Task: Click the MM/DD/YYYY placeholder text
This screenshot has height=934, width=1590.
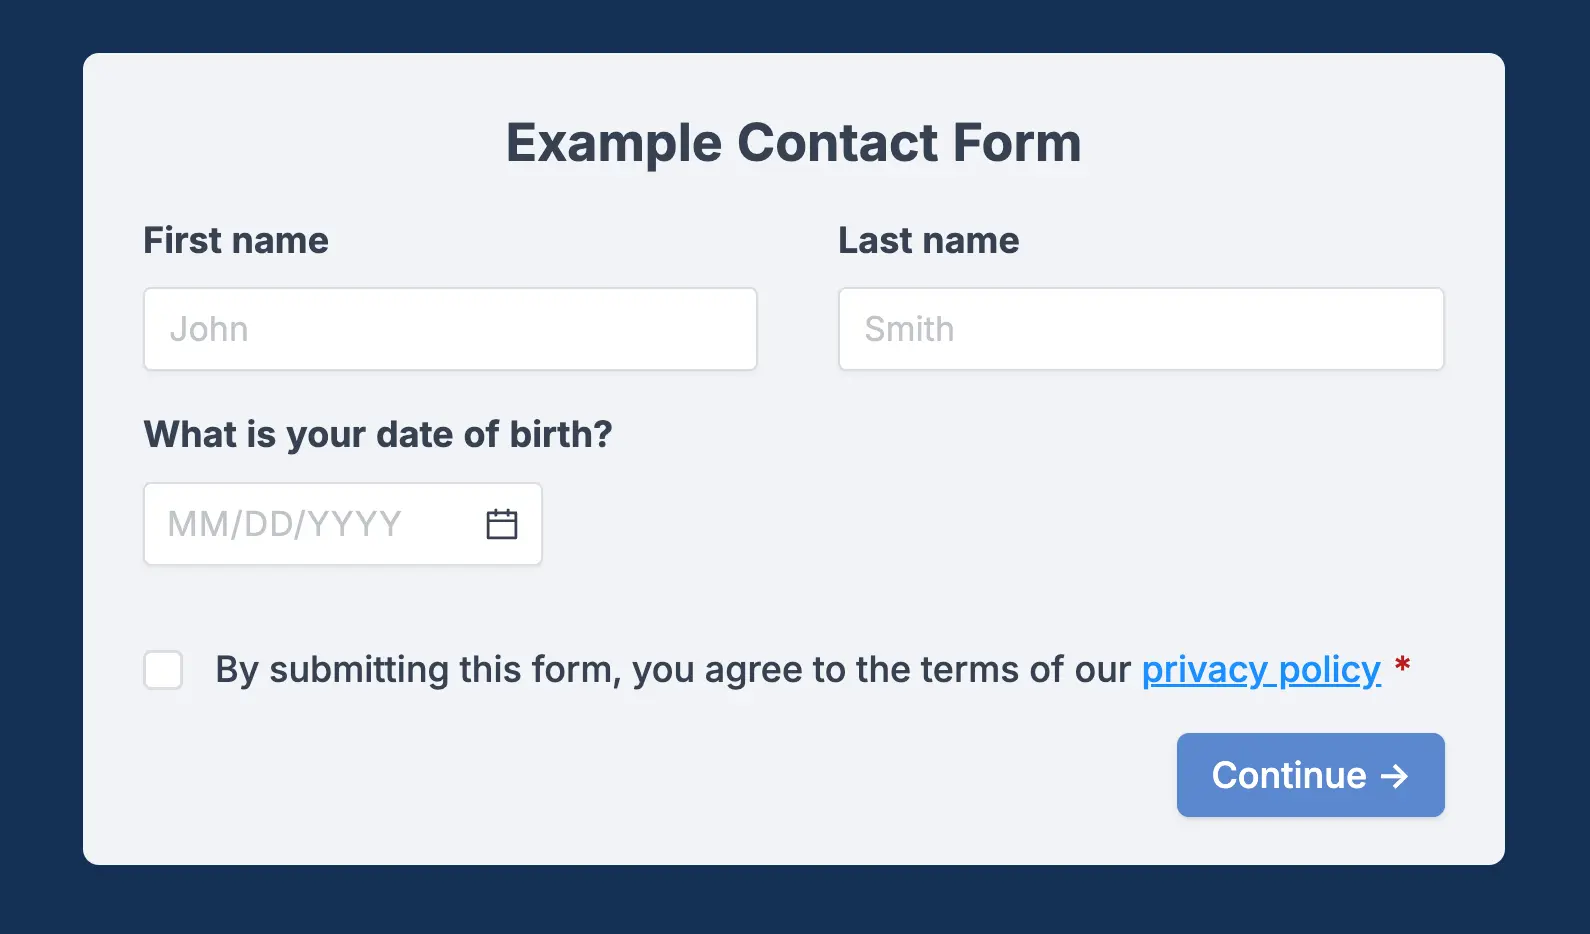Action: click(x=284, y=523)
